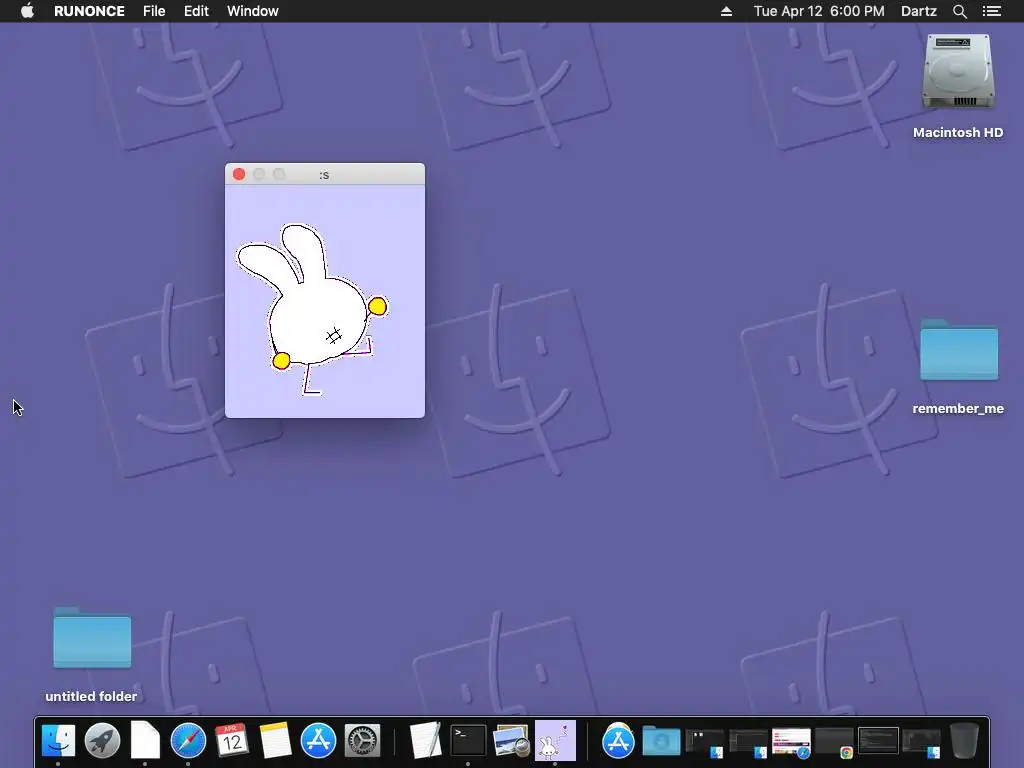
Task: Open Spotlight search magnifier
Action: [x=959, y=11]
